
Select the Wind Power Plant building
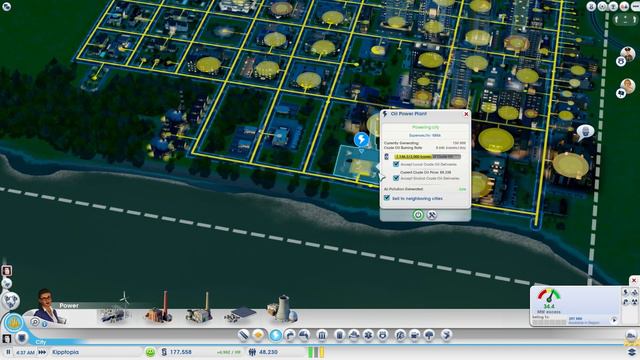[114, 309]
